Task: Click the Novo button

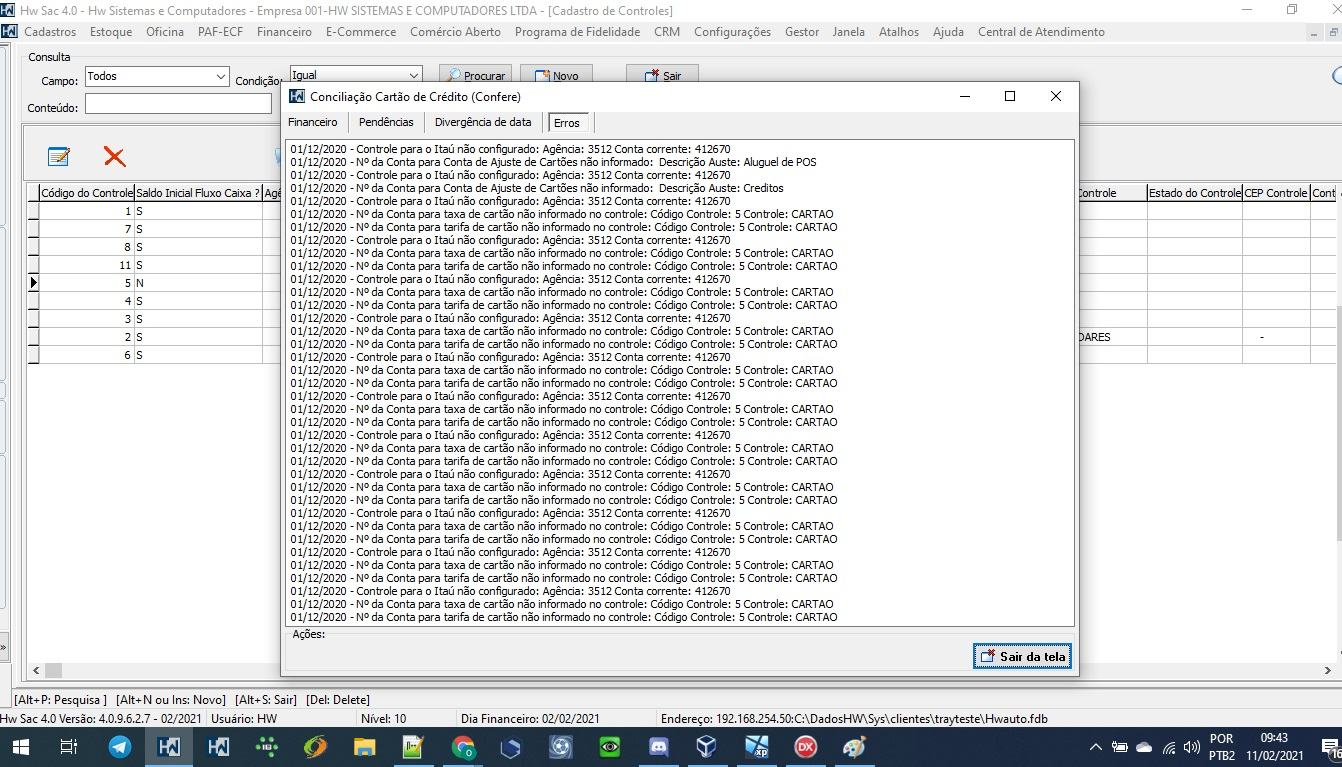Action: point(557,76)
